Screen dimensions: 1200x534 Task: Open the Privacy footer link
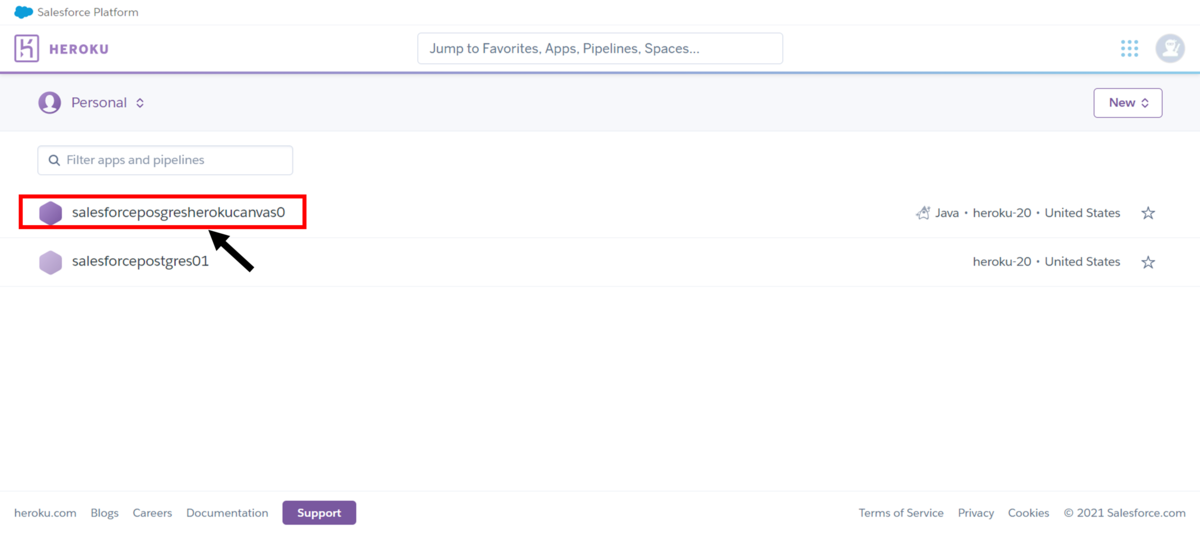point(976,513)
